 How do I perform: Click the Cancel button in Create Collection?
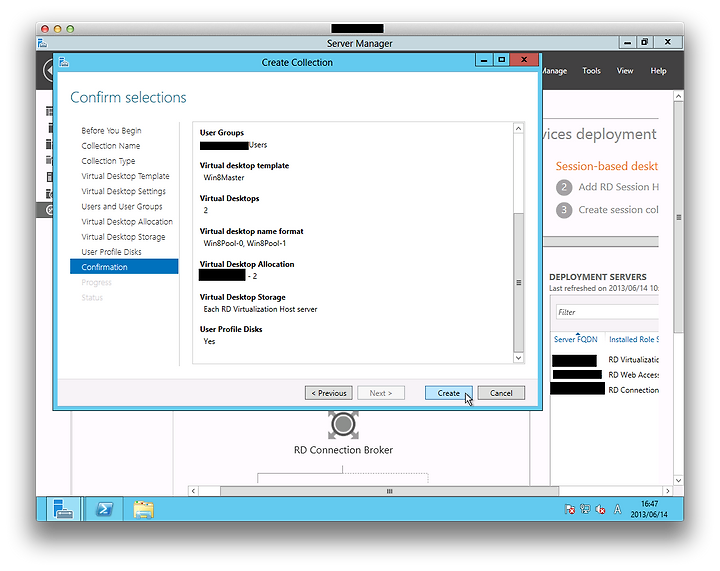[x=501, y=393]
